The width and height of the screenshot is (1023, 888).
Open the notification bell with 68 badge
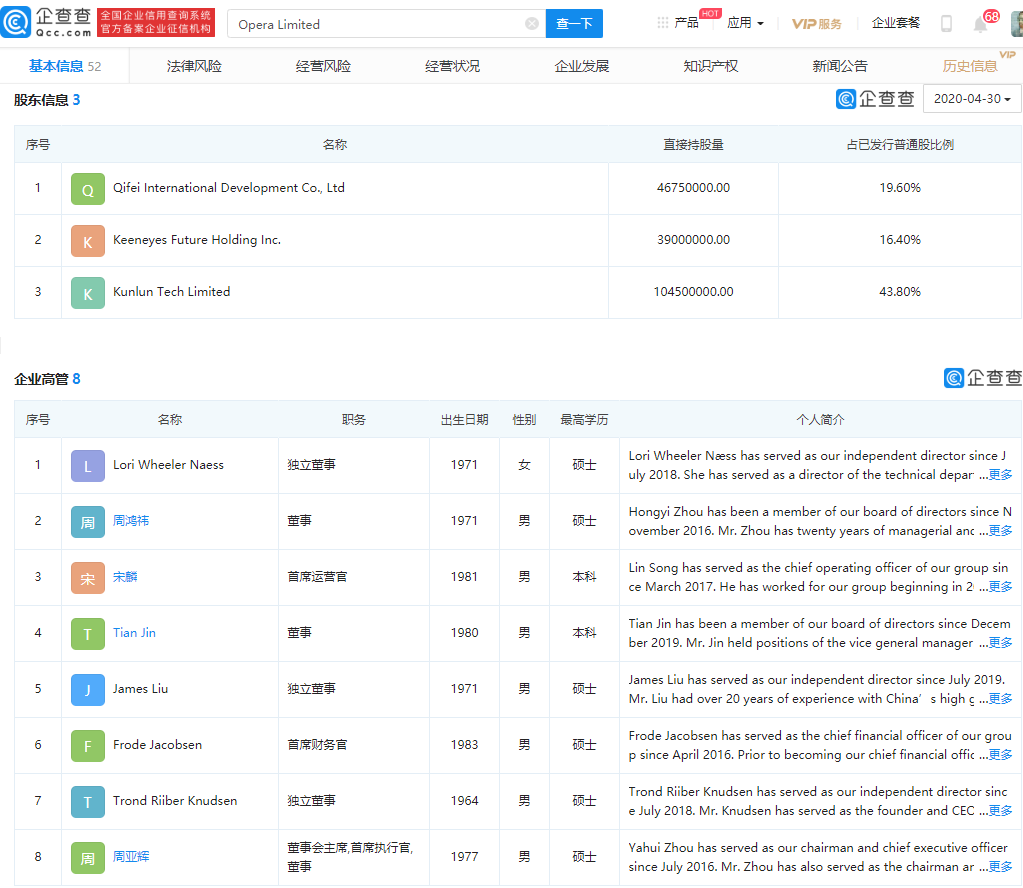(x=981, y=24)
